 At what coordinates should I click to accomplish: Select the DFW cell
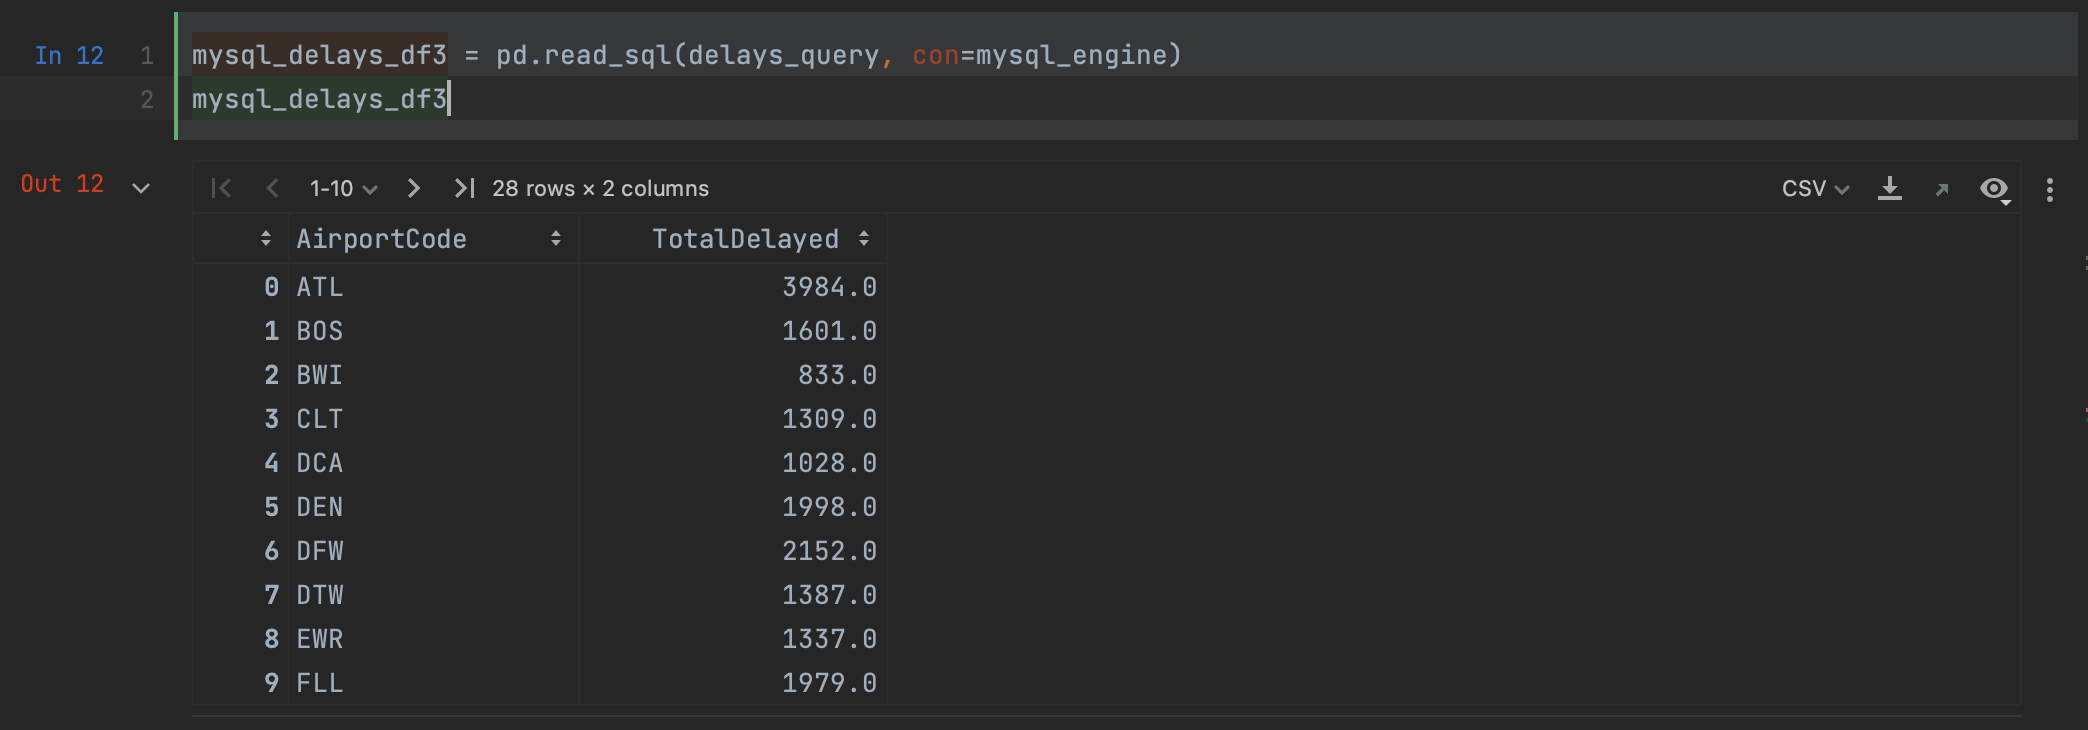(434, 551)
